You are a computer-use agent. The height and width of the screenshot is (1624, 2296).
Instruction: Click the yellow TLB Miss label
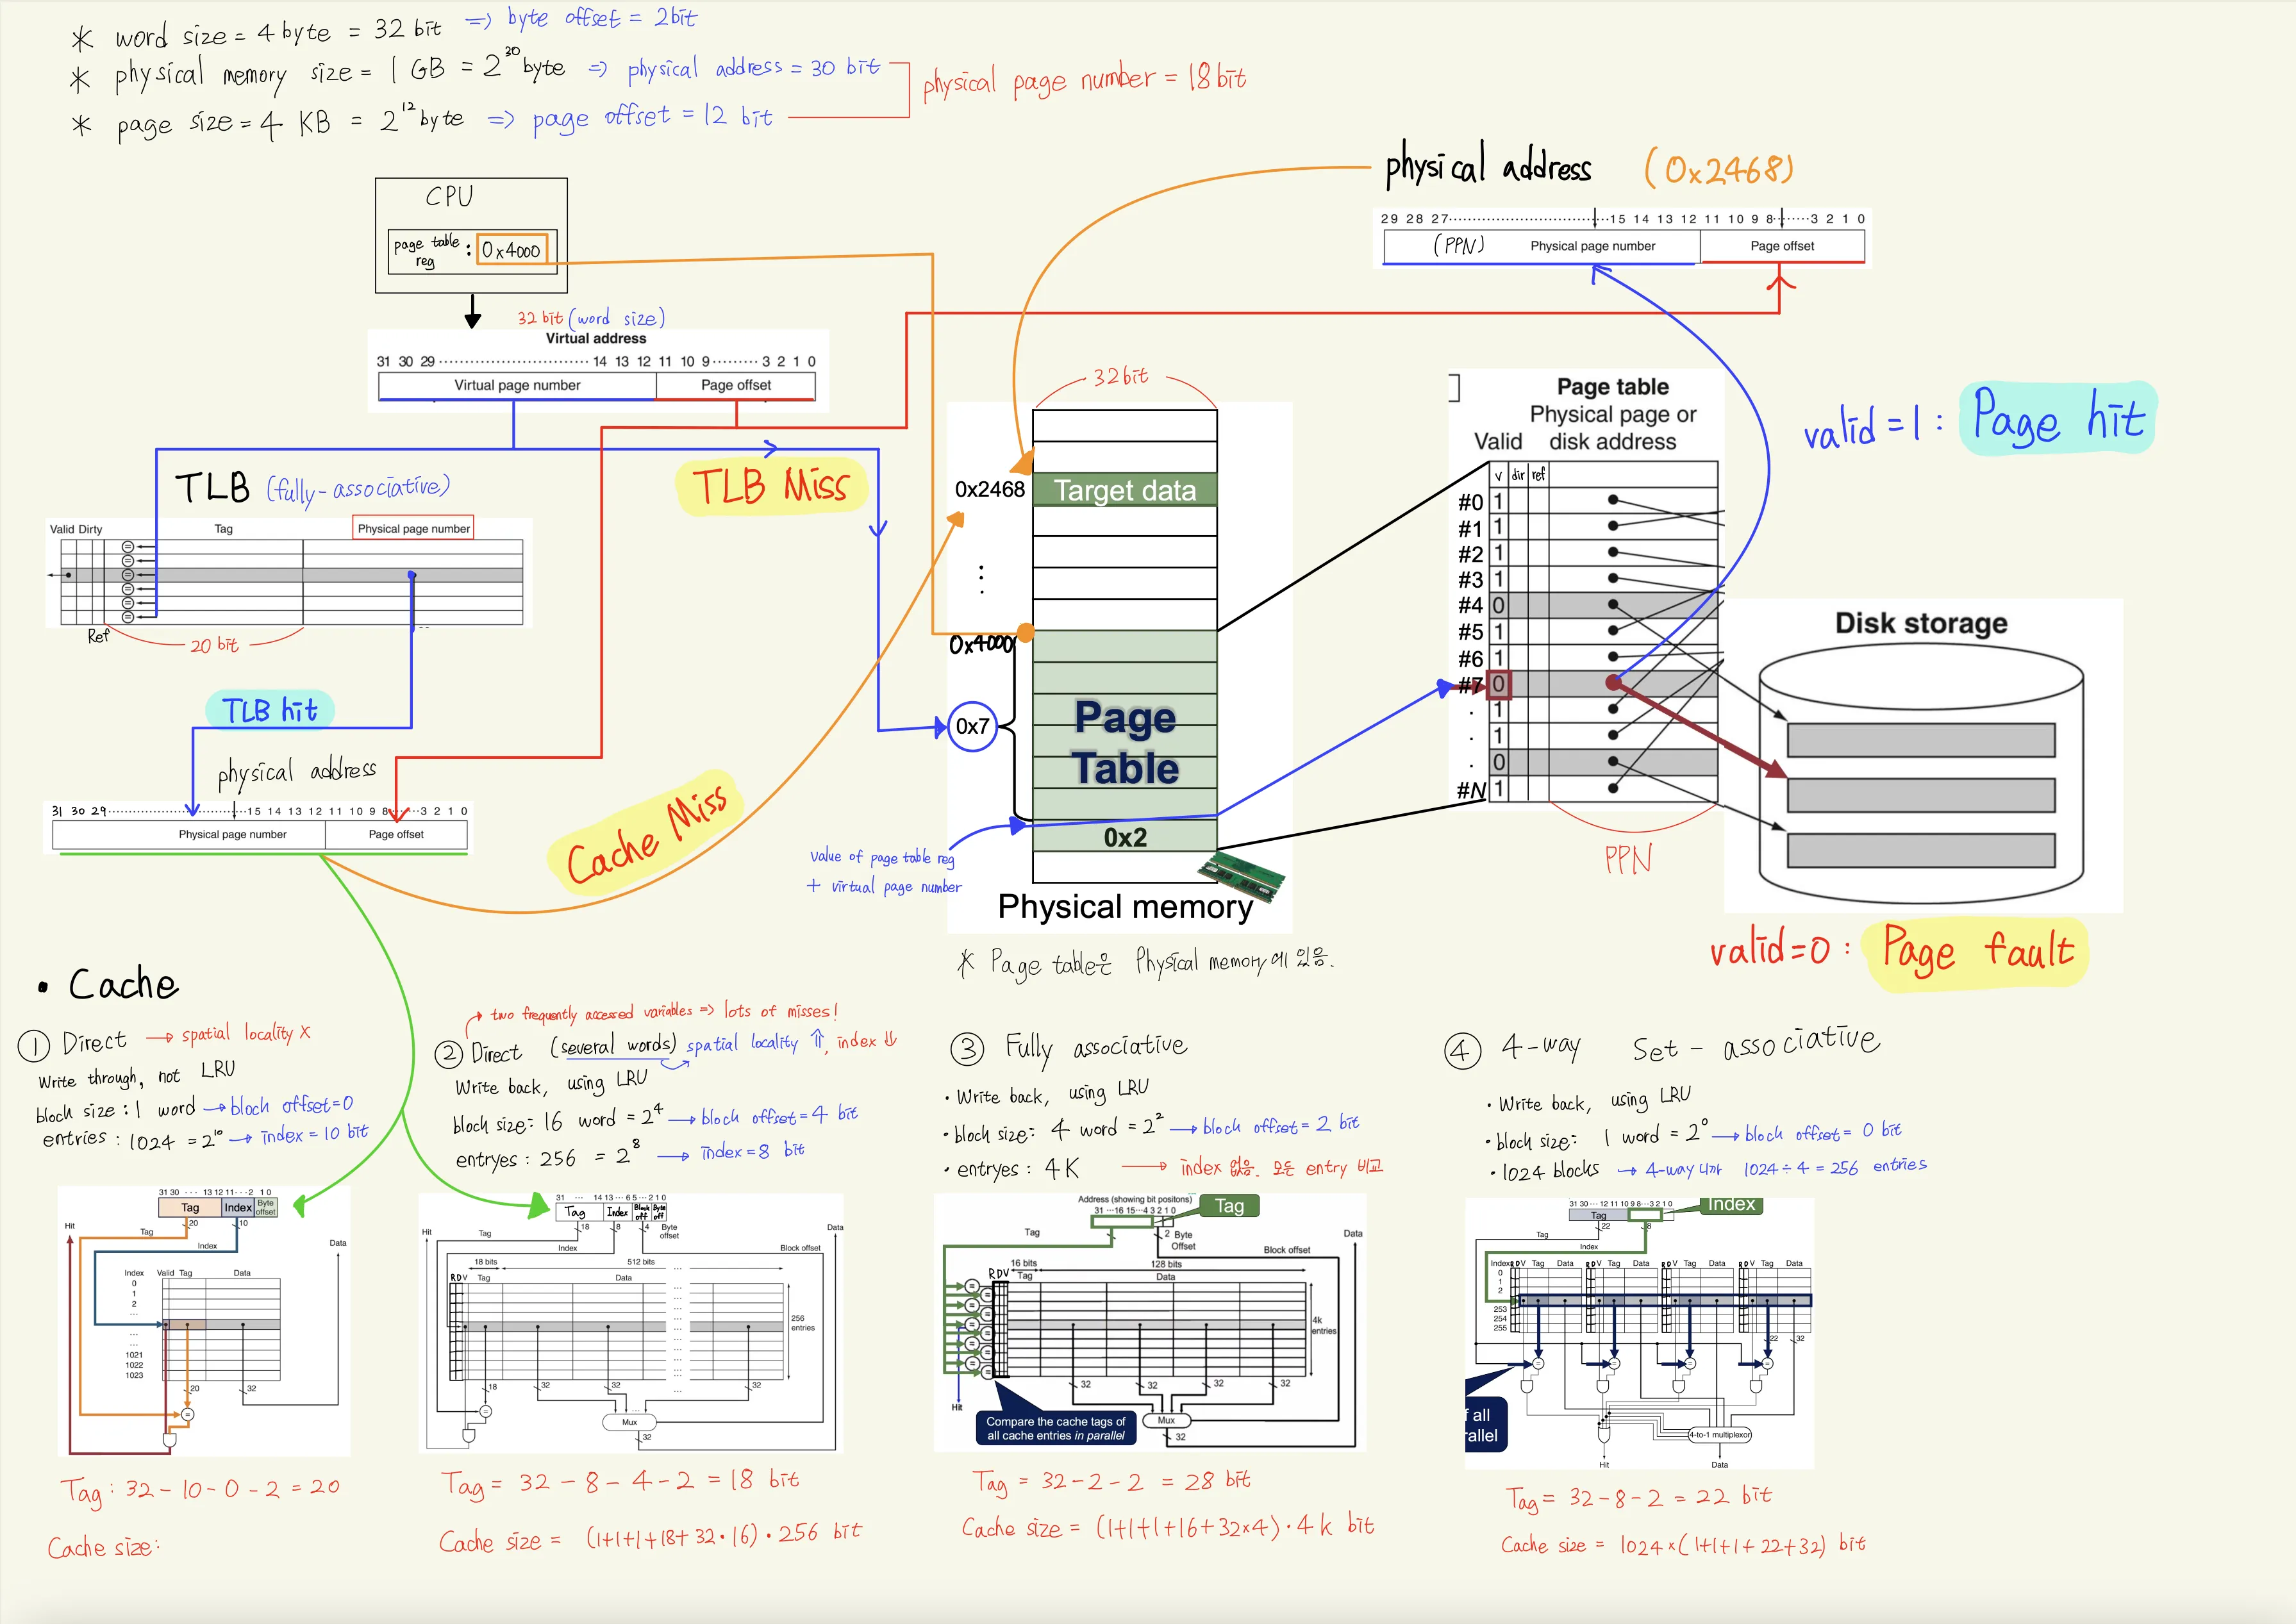[770, 487]
